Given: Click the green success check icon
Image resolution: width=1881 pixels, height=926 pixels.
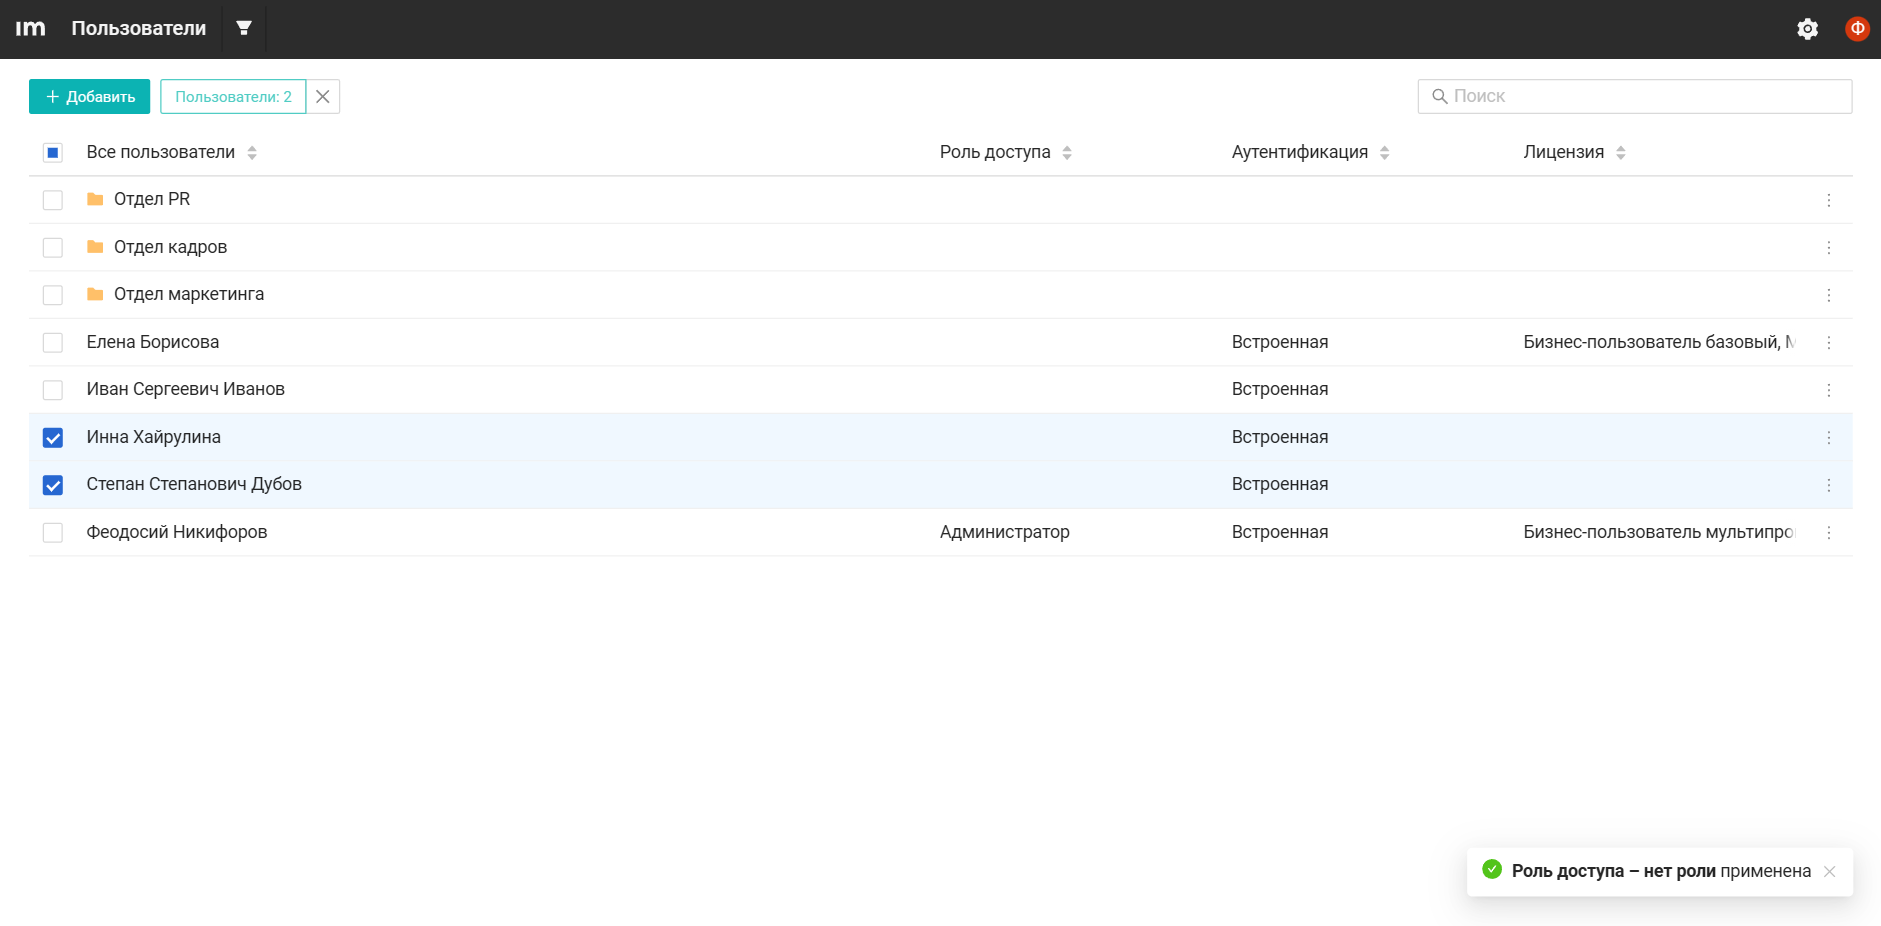Looking at the screenshot, I should coord(1492,869).
